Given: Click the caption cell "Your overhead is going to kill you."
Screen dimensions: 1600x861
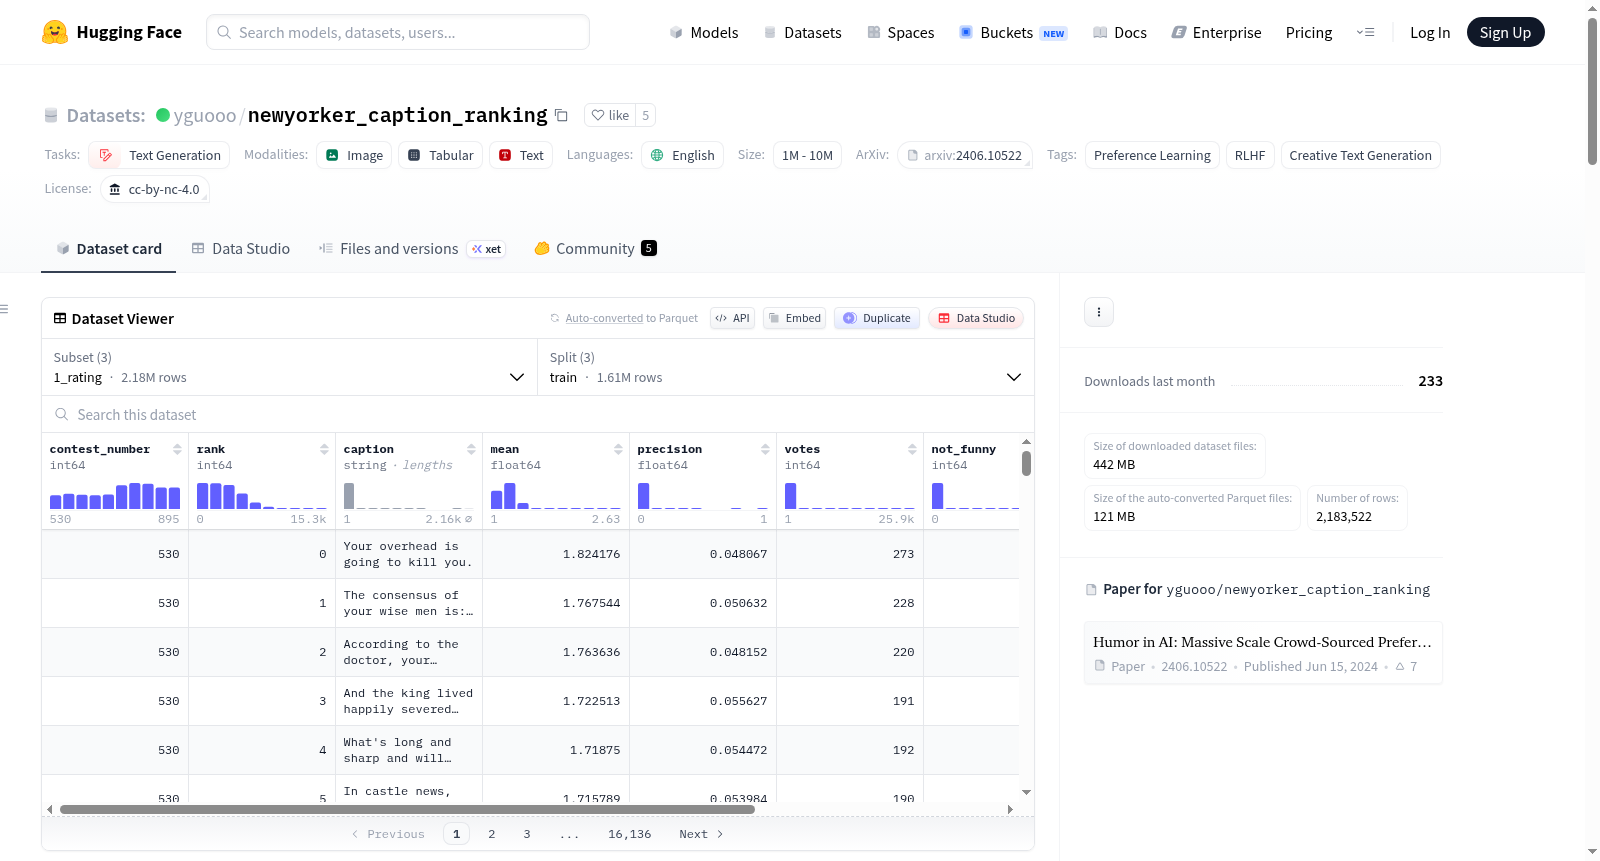Looking at the screenshot, I should click(408, 554).
